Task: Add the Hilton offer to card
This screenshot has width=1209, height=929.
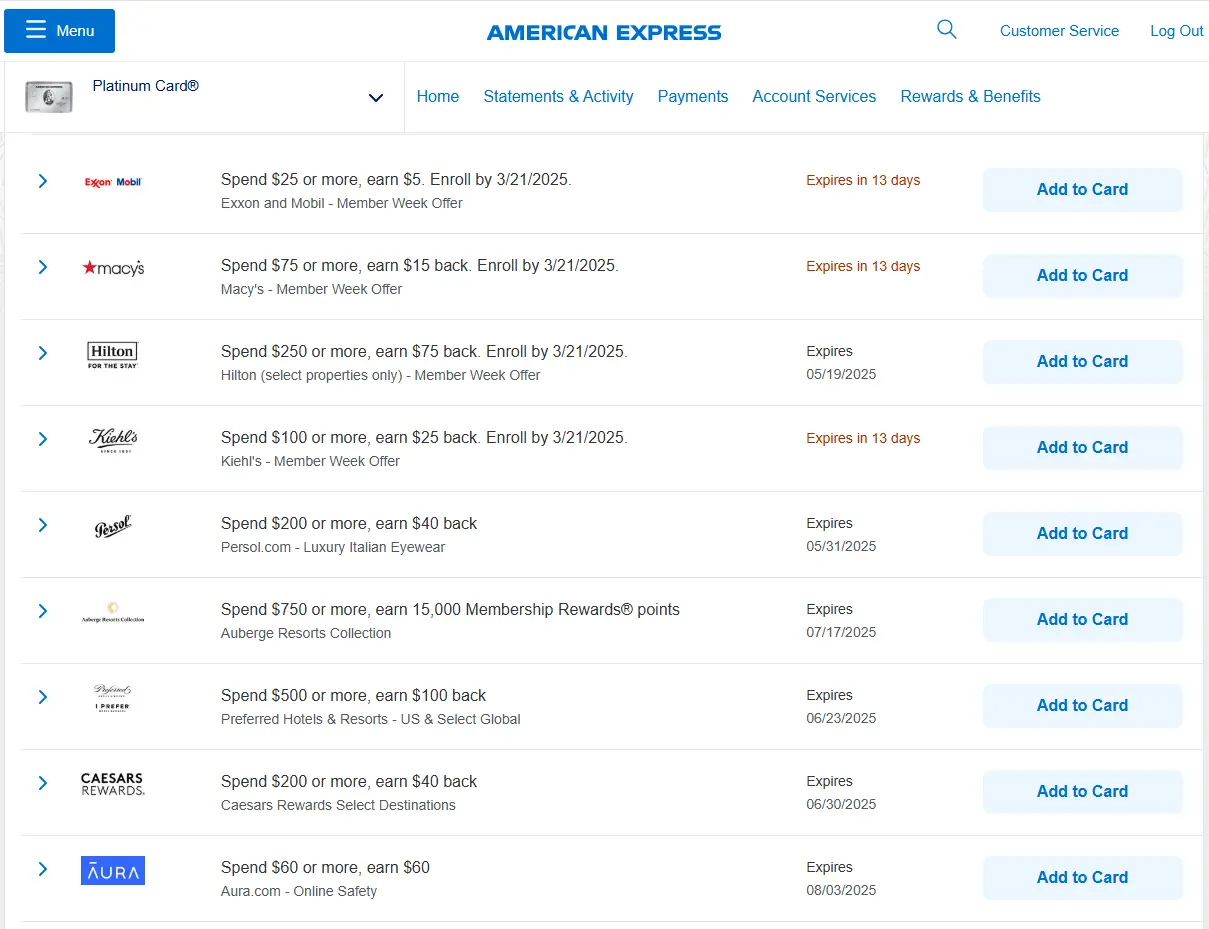Action: pos(1082,362)
